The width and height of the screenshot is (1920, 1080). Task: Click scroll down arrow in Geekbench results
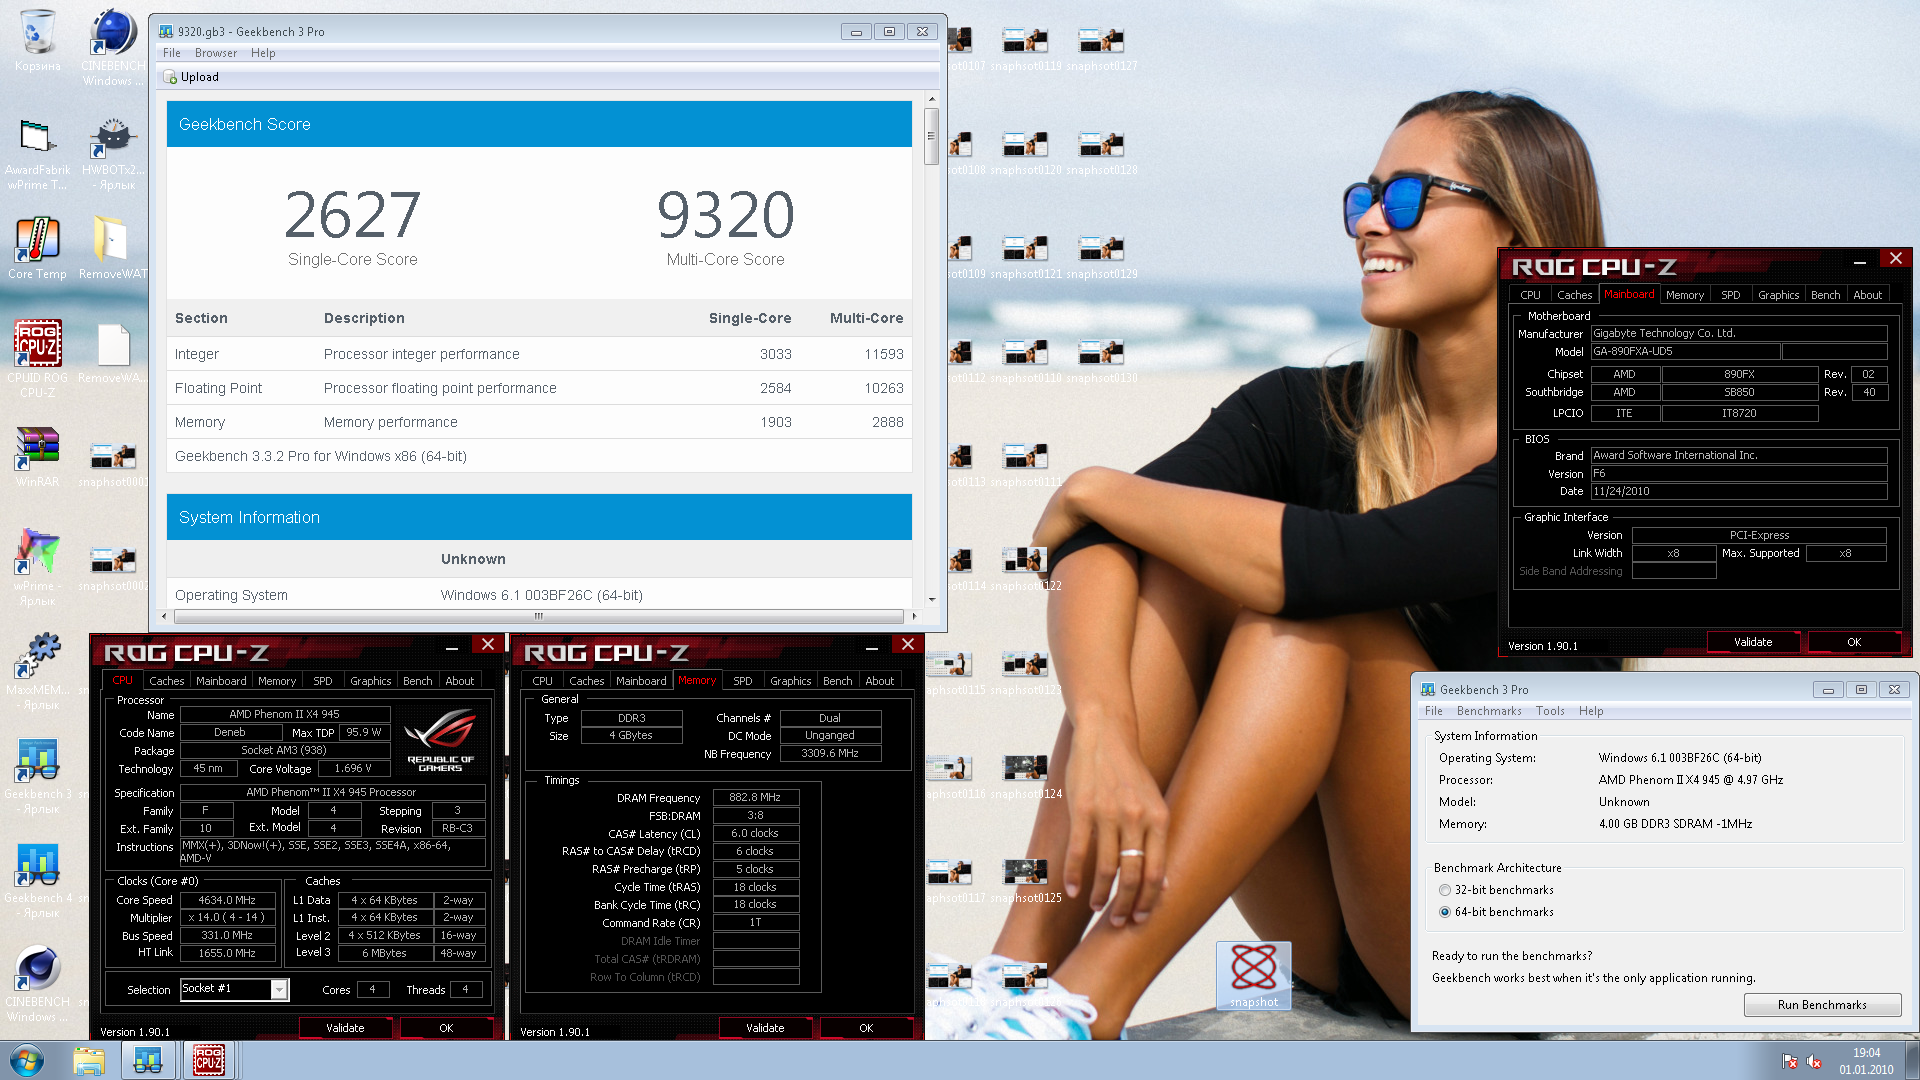point(931,599)
